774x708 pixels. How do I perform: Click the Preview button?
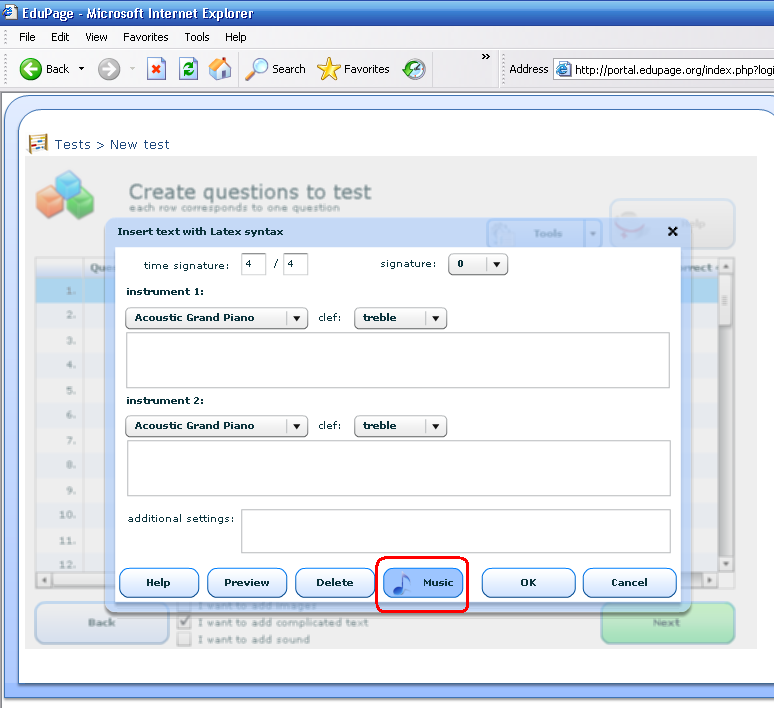tap(247, 583)
